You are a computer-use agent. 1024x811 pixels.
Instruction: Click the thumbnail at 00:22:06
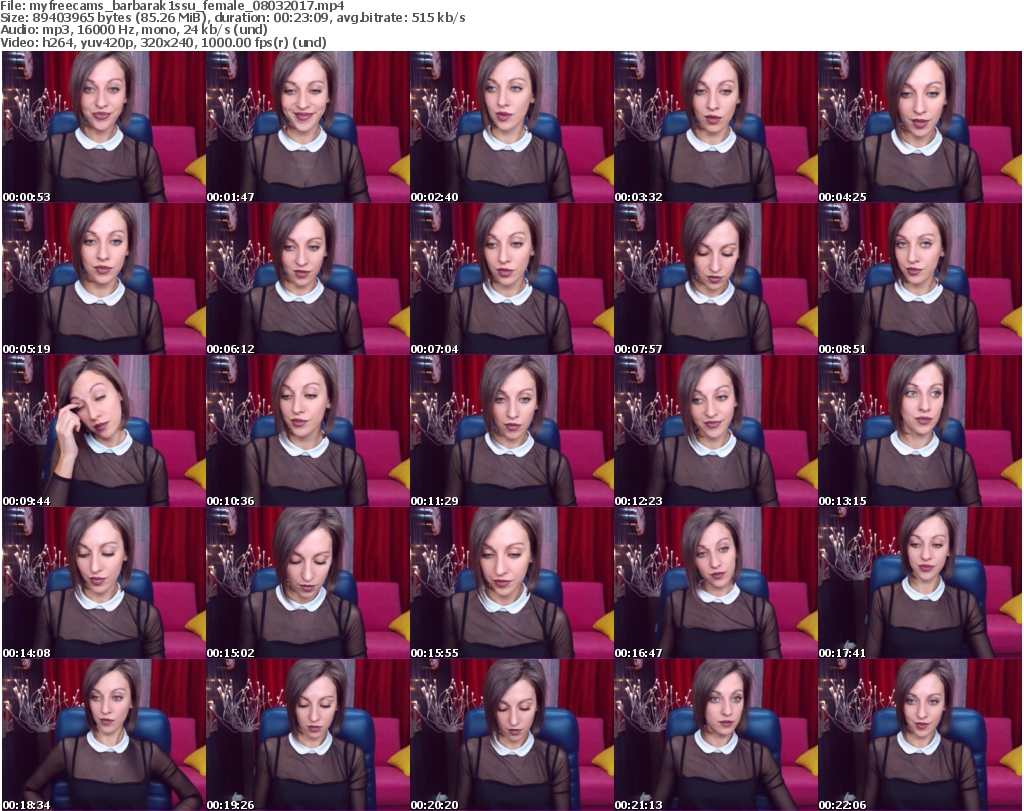(x=920, y=735)
